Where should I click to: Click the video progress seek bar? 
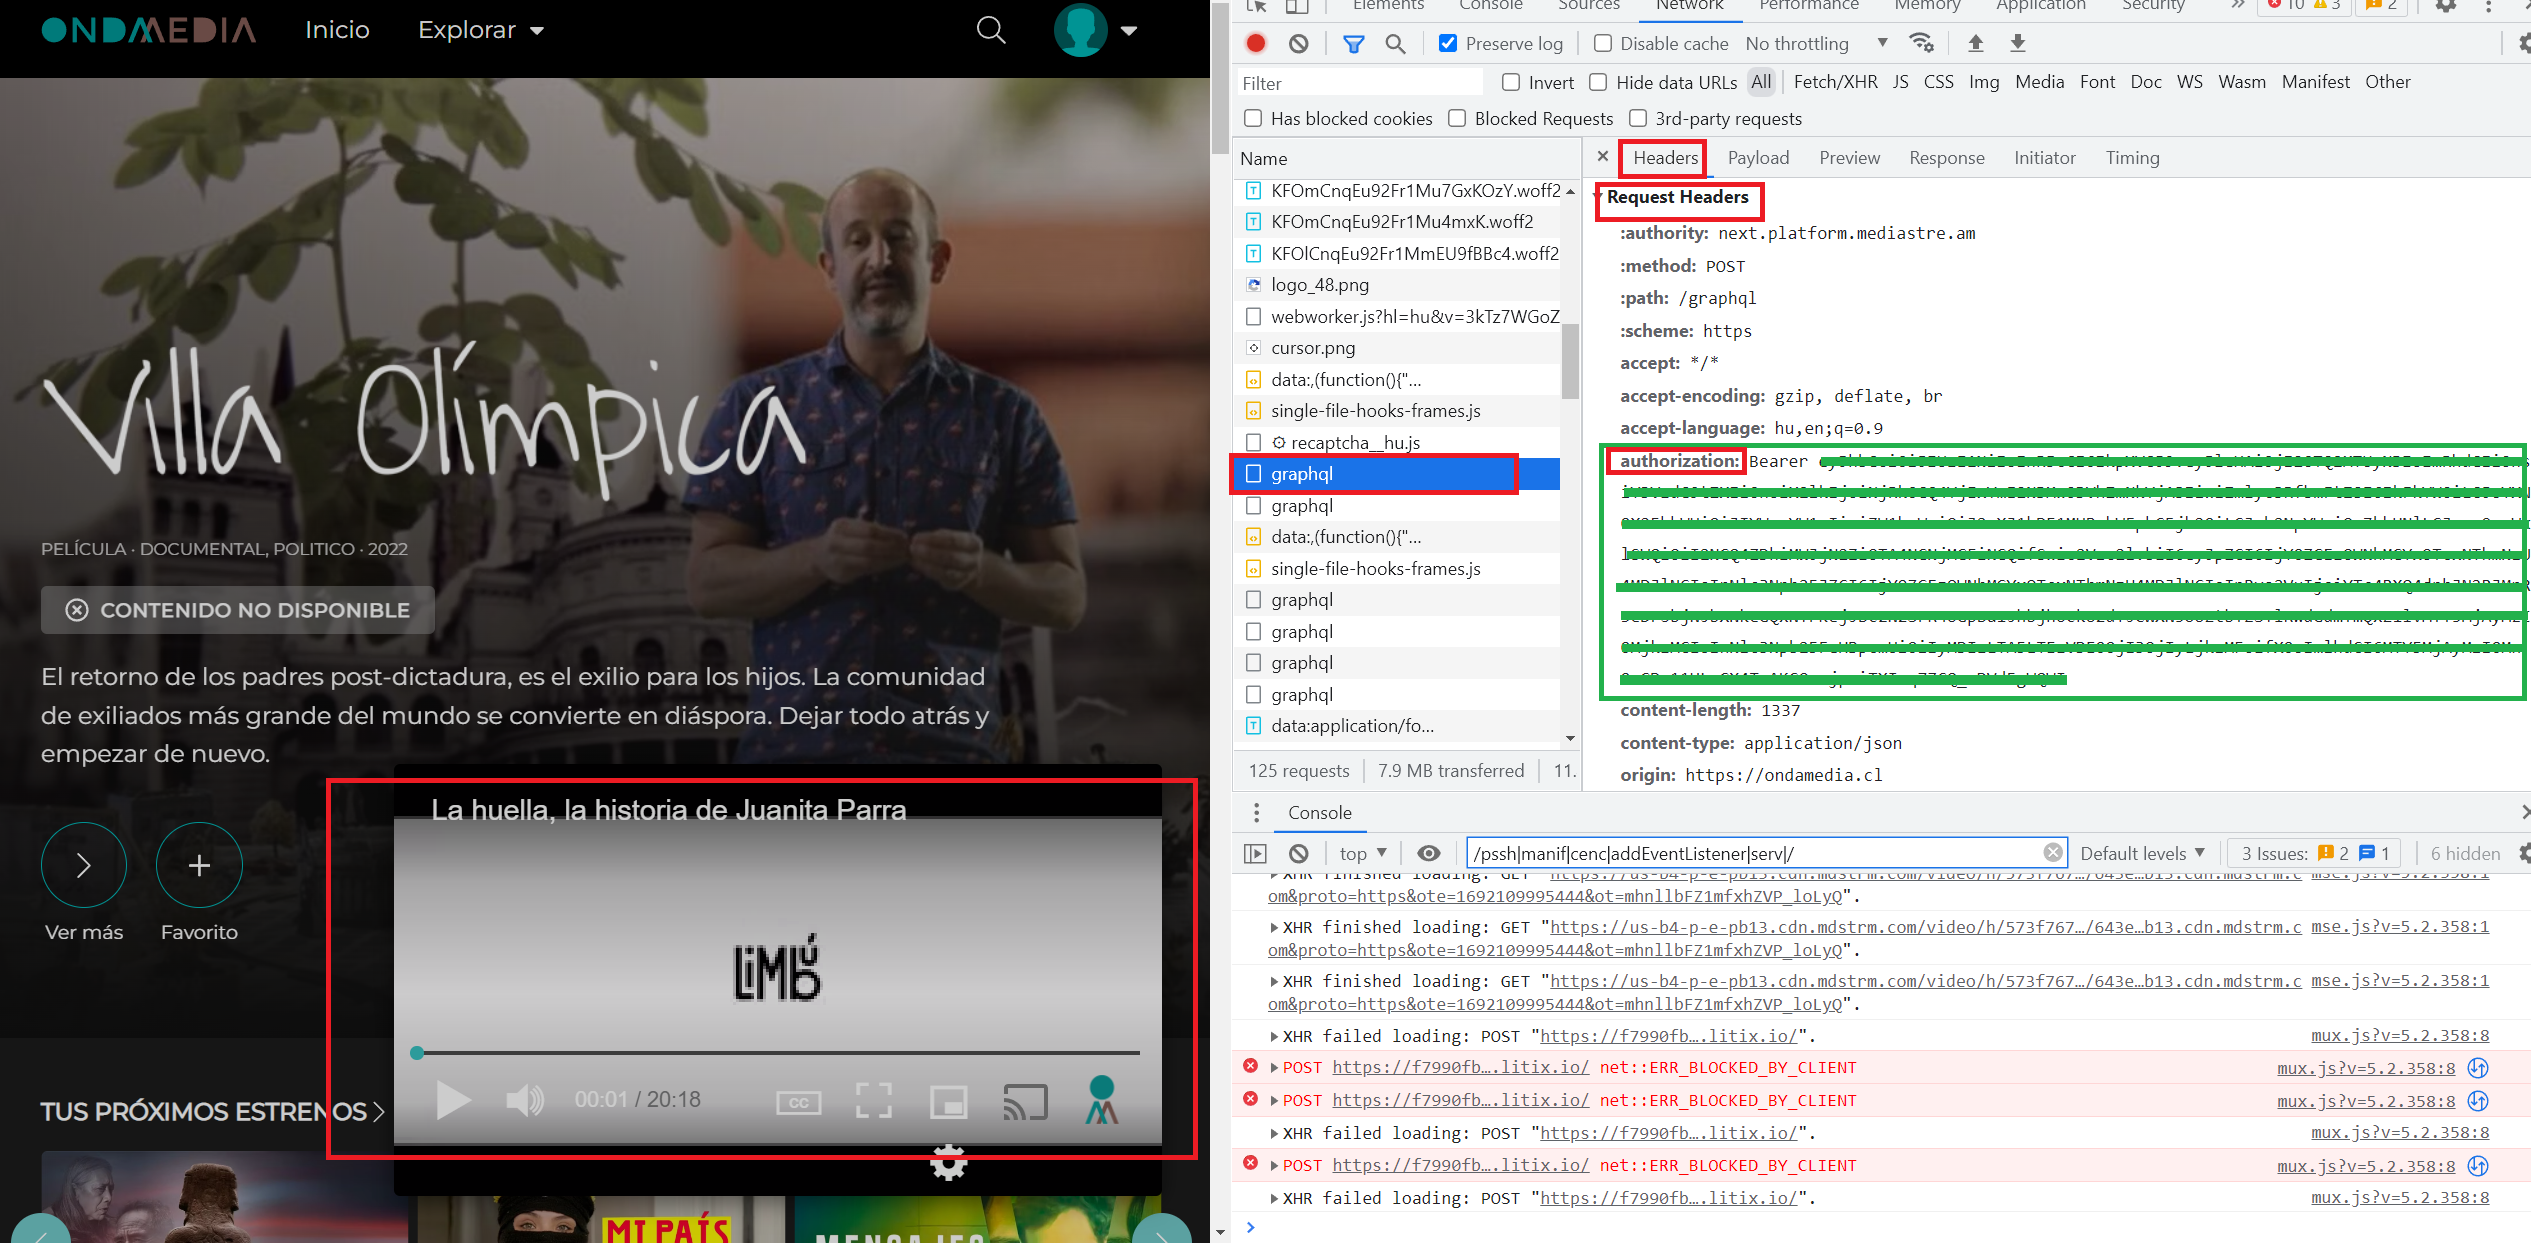tap(776, 1053)
